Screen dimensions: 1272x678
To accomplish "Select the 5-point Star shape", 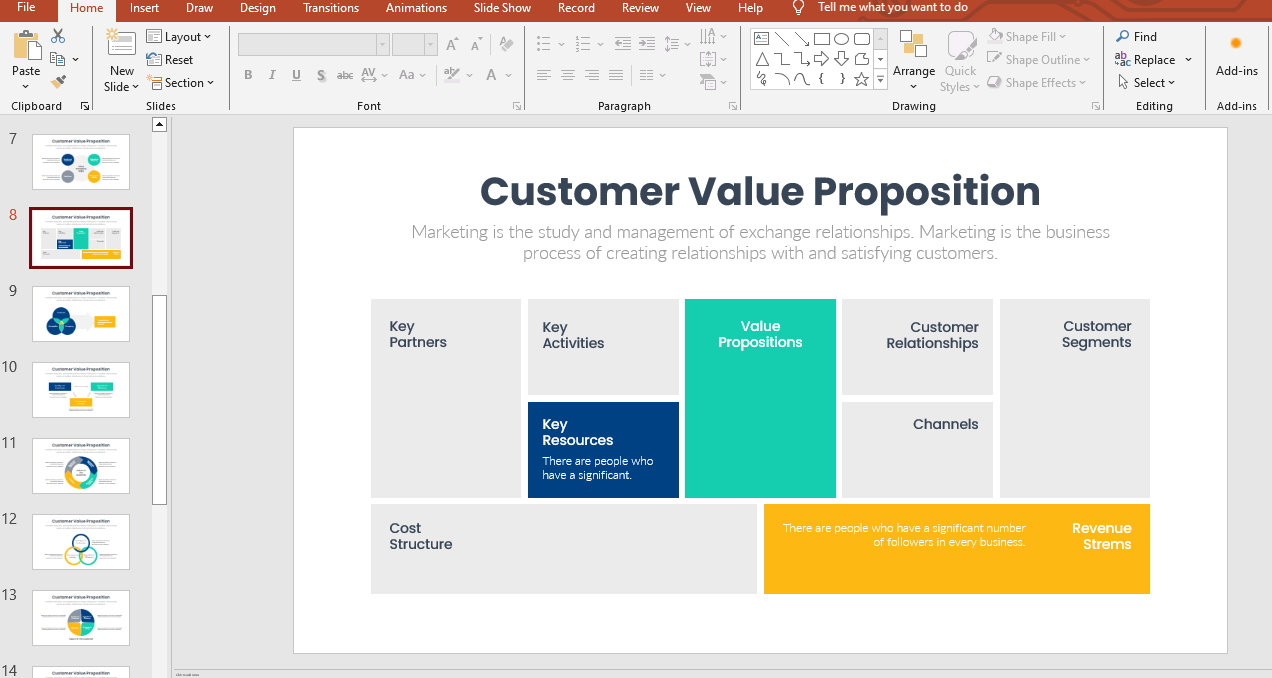I will 861,79.
